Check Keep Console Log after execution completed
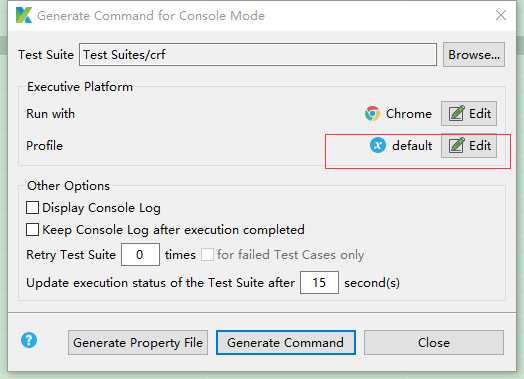 coord(32,230)
